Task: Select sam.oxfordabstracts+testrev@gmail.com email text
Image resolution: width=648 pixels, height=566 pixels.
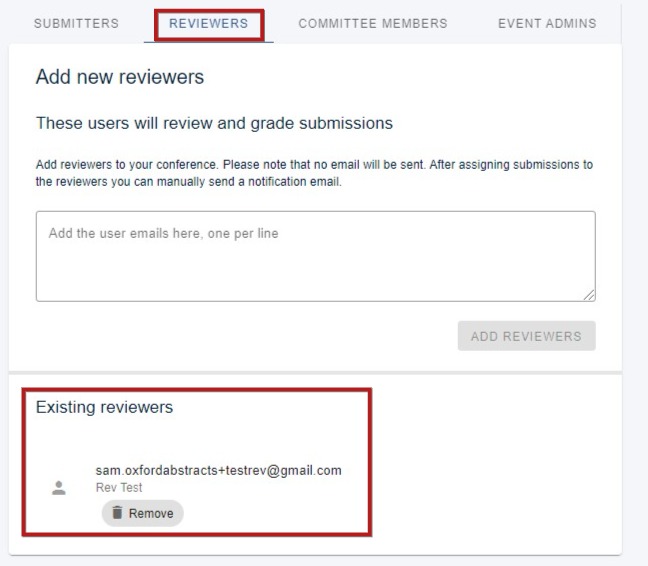Action: pos(219,471)
